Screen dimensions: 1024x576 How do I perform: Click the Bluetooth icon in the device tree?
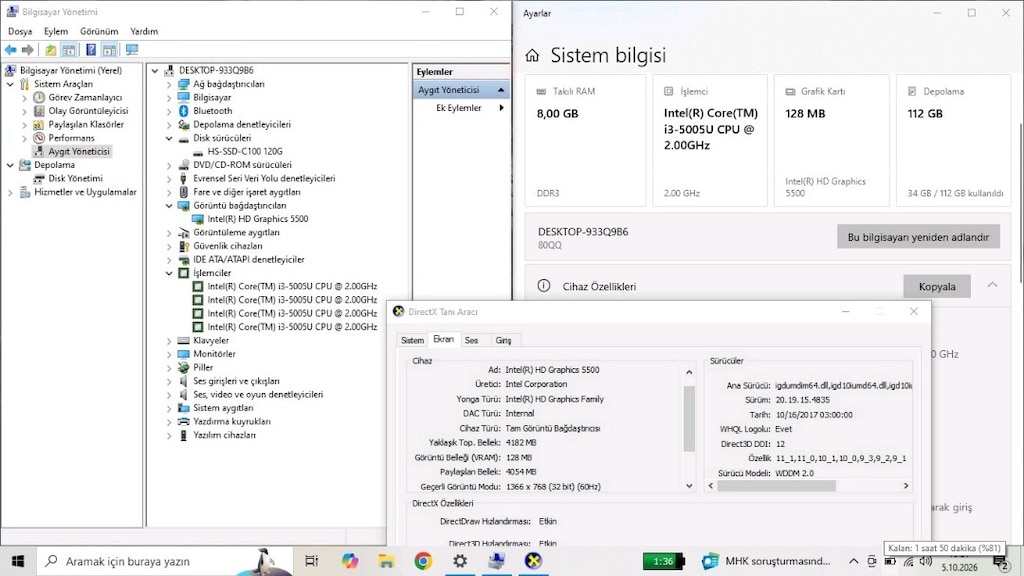(184, 111)
